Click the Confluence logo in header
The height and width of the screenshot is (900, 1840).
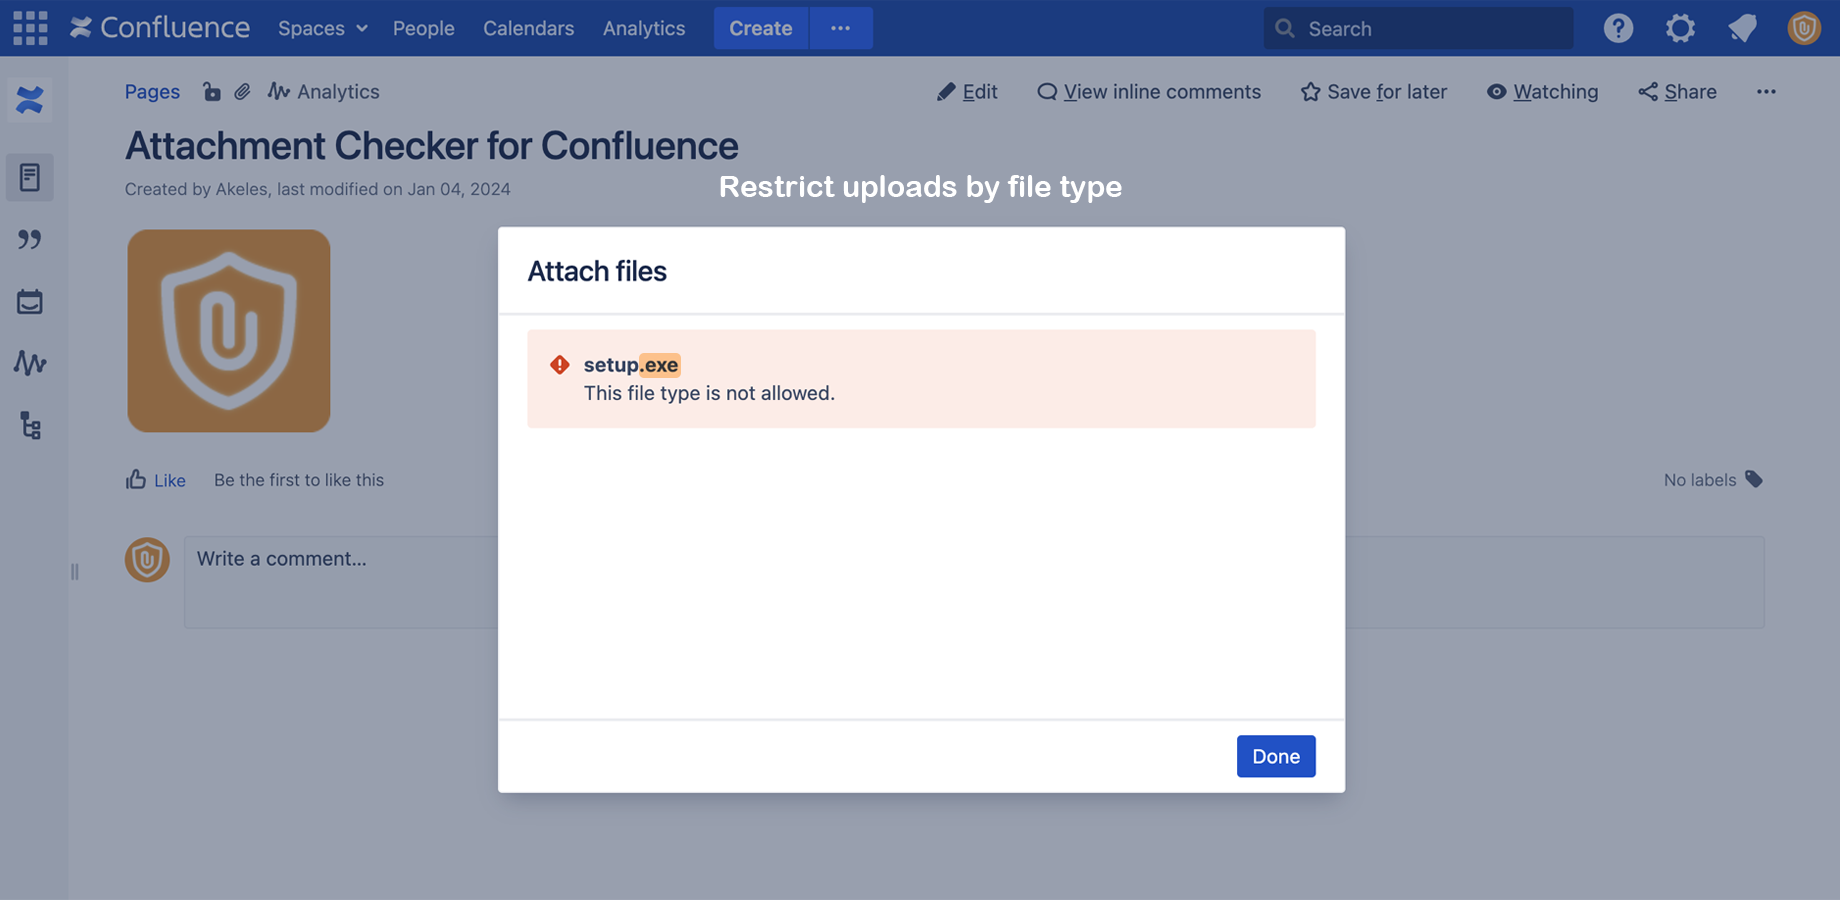[x=160, y=28]
